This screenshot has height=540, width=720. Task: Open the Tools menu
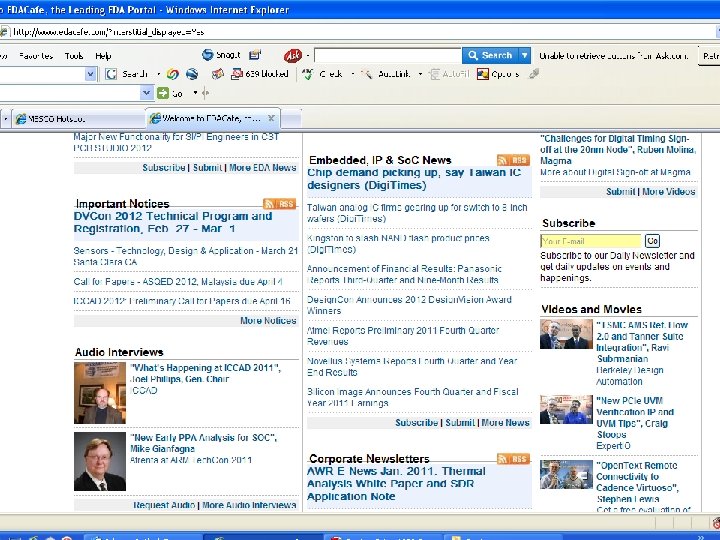(74, 56)
